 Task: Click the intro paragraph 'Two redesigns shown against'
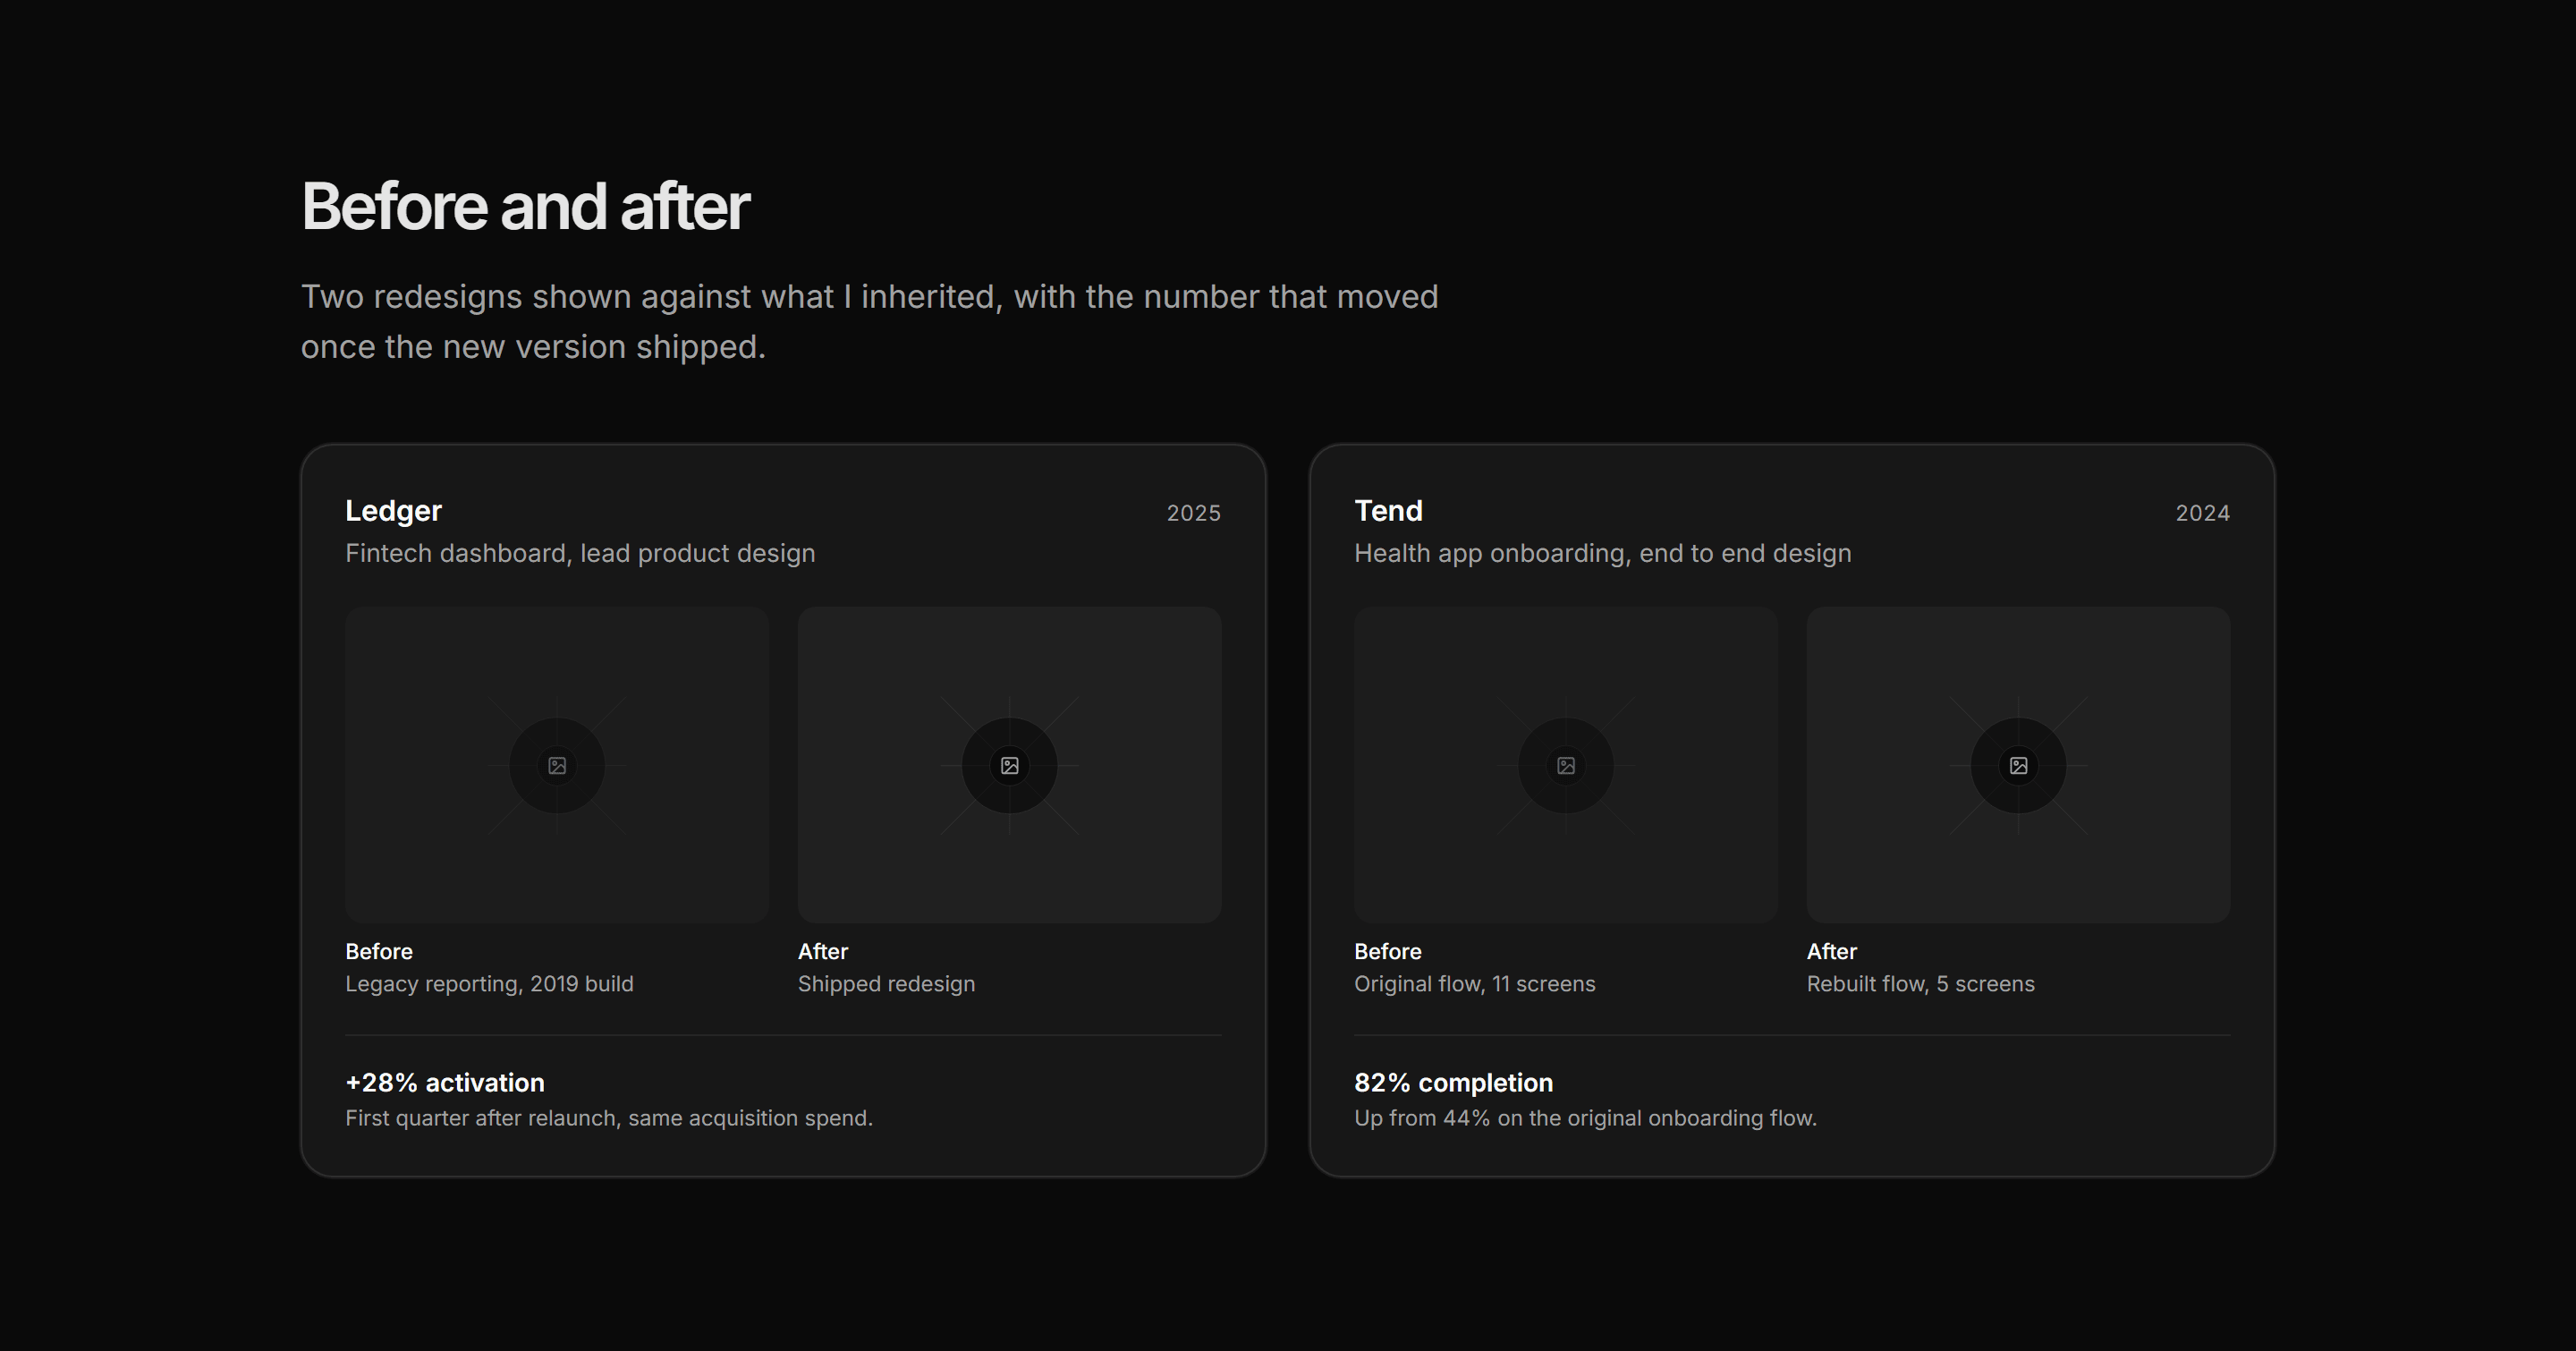point(870,321)
